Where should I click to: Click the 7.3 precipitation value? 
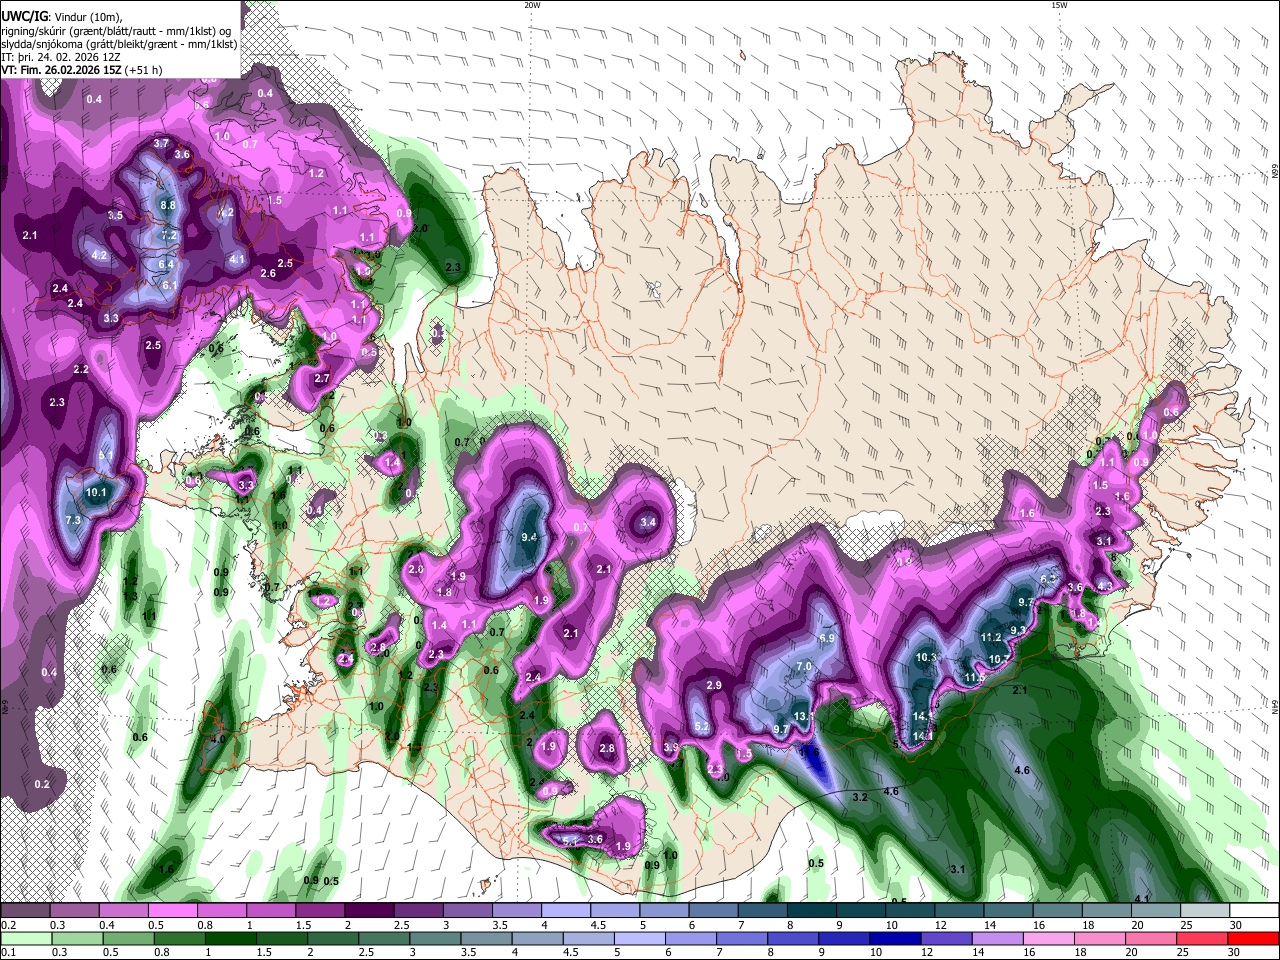tap(73, 521)
